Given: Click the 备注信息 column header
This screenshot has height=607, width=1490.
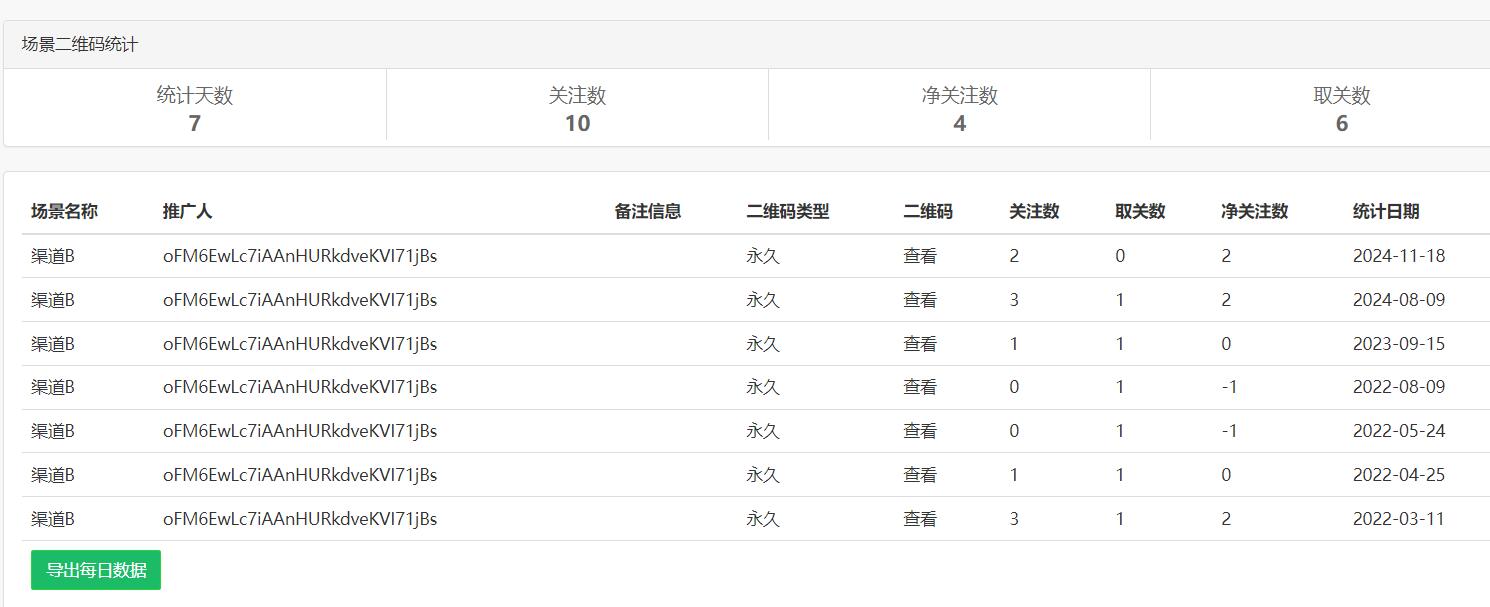Looking at the screenshot, I should [x=648, y=211].
